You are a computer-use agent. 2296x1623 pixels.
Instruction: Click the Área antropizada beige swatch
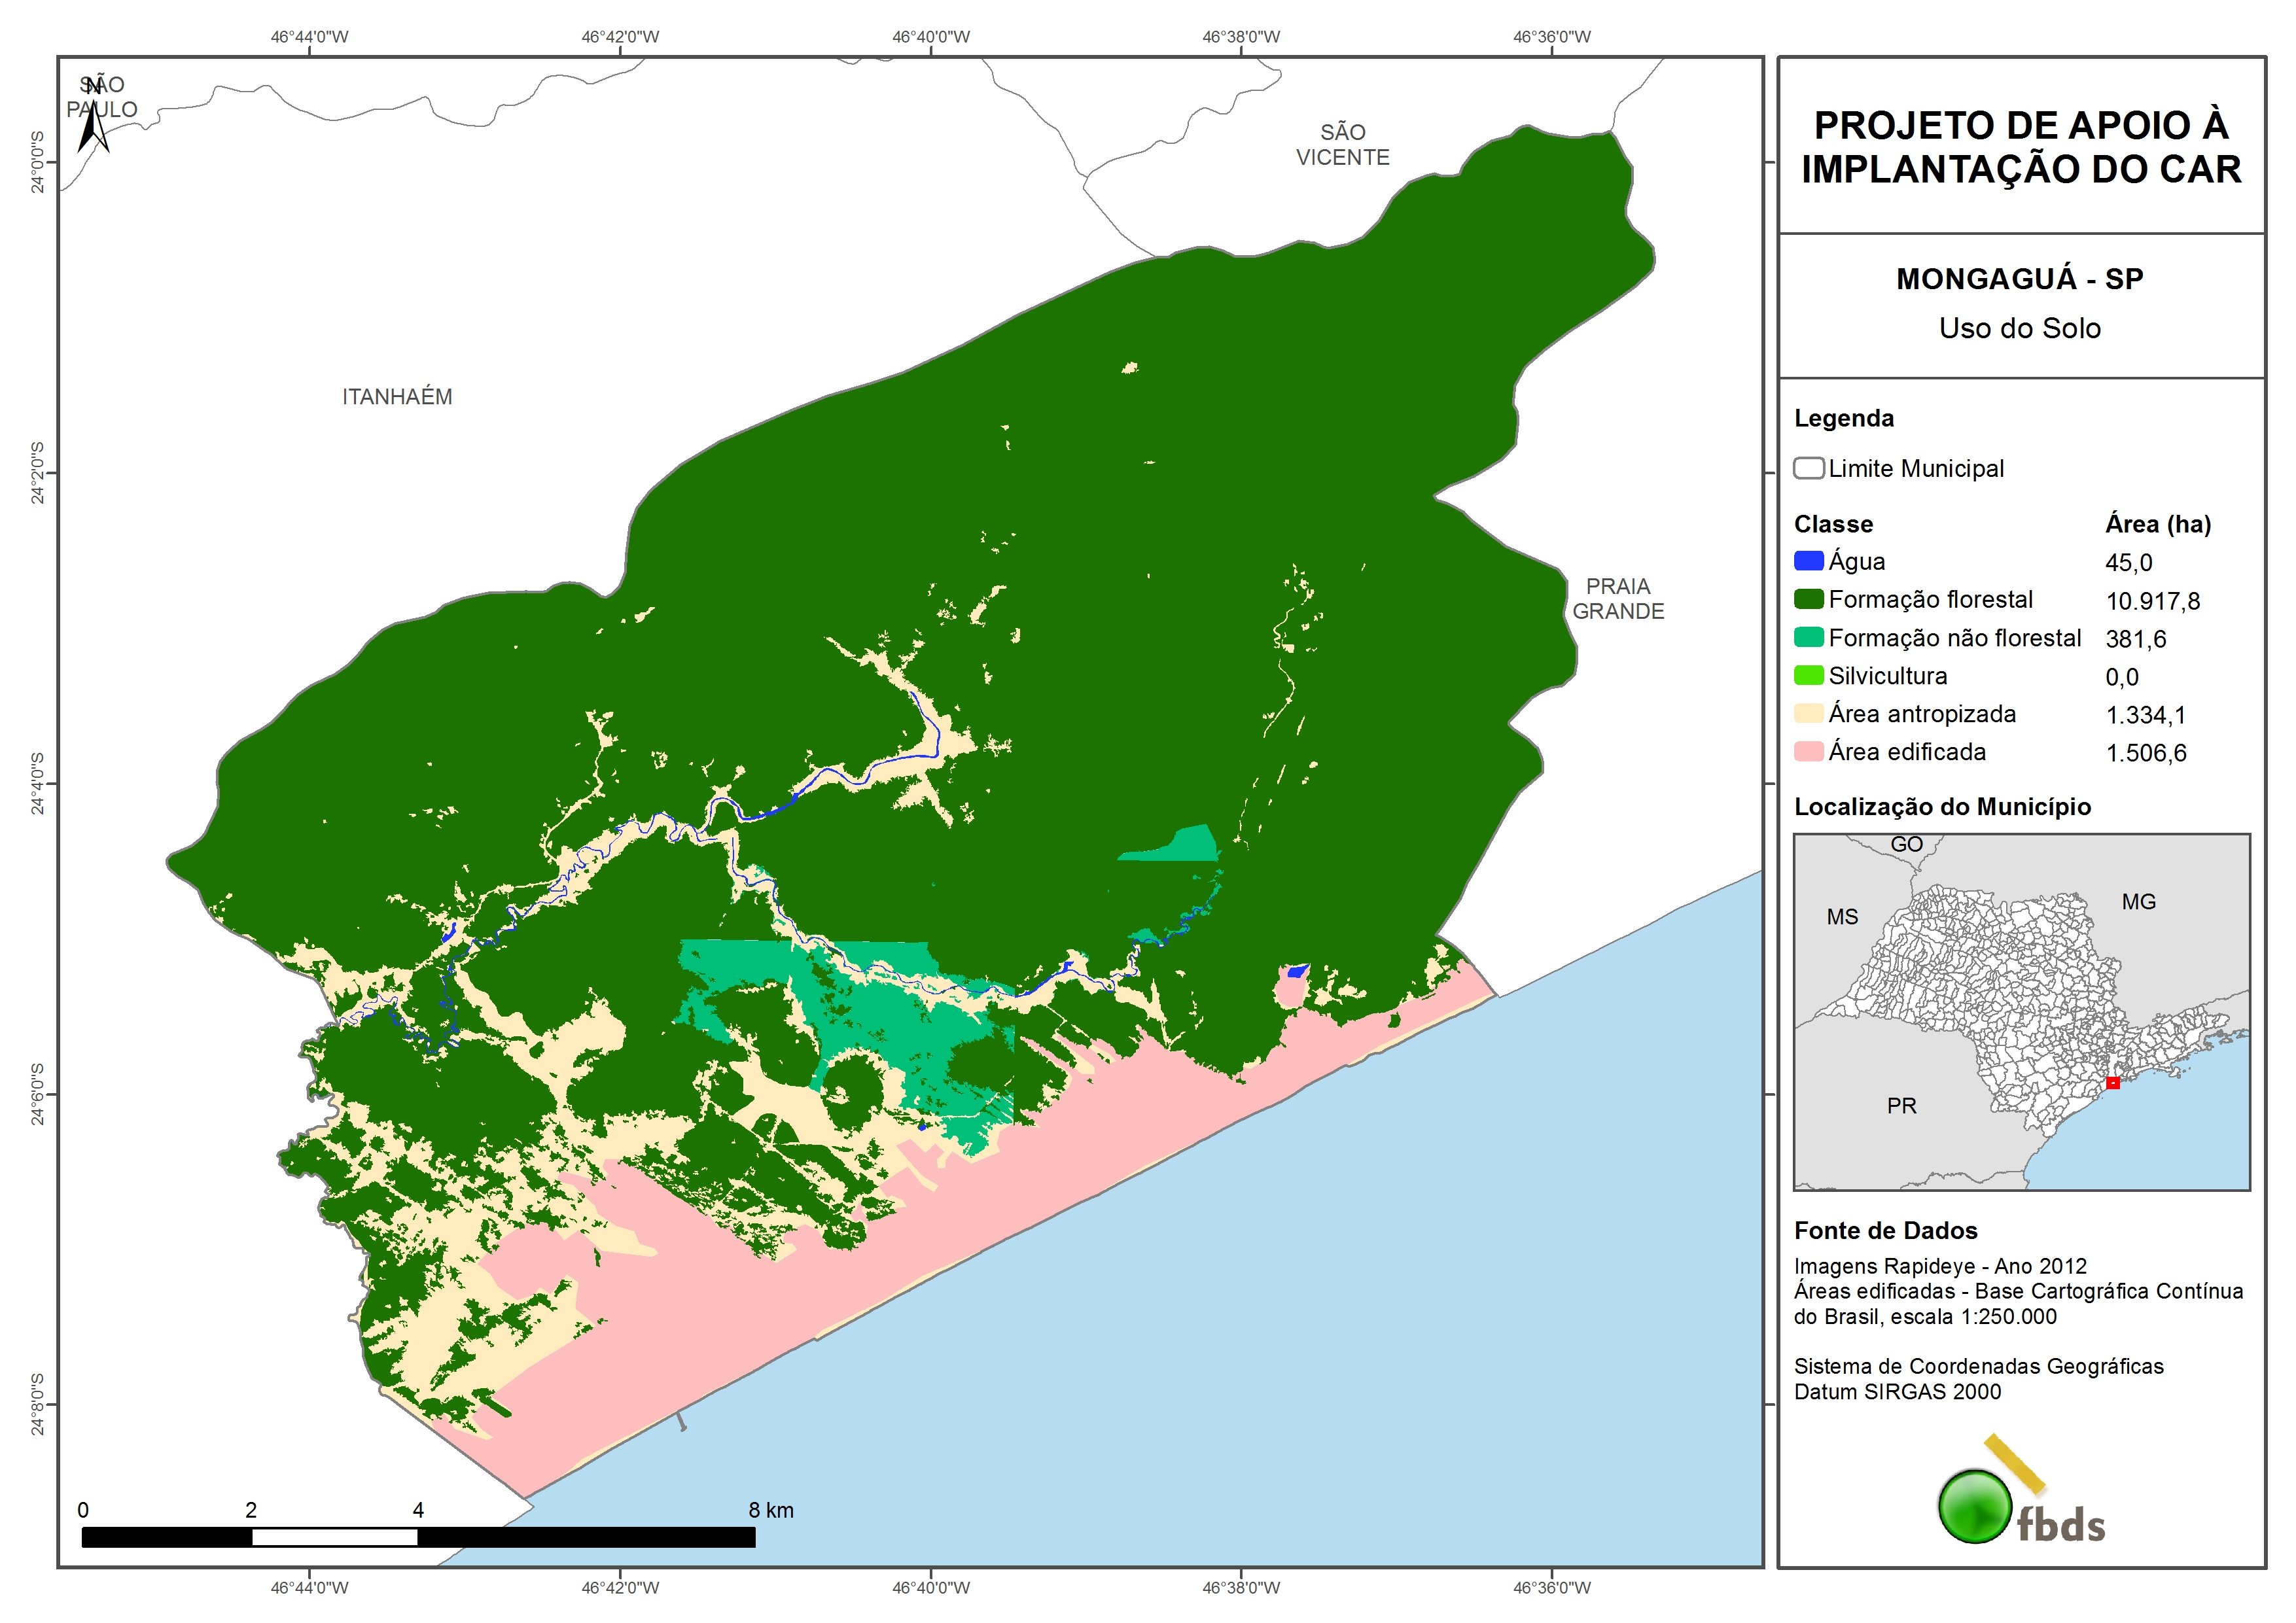tap(1808, 713)
